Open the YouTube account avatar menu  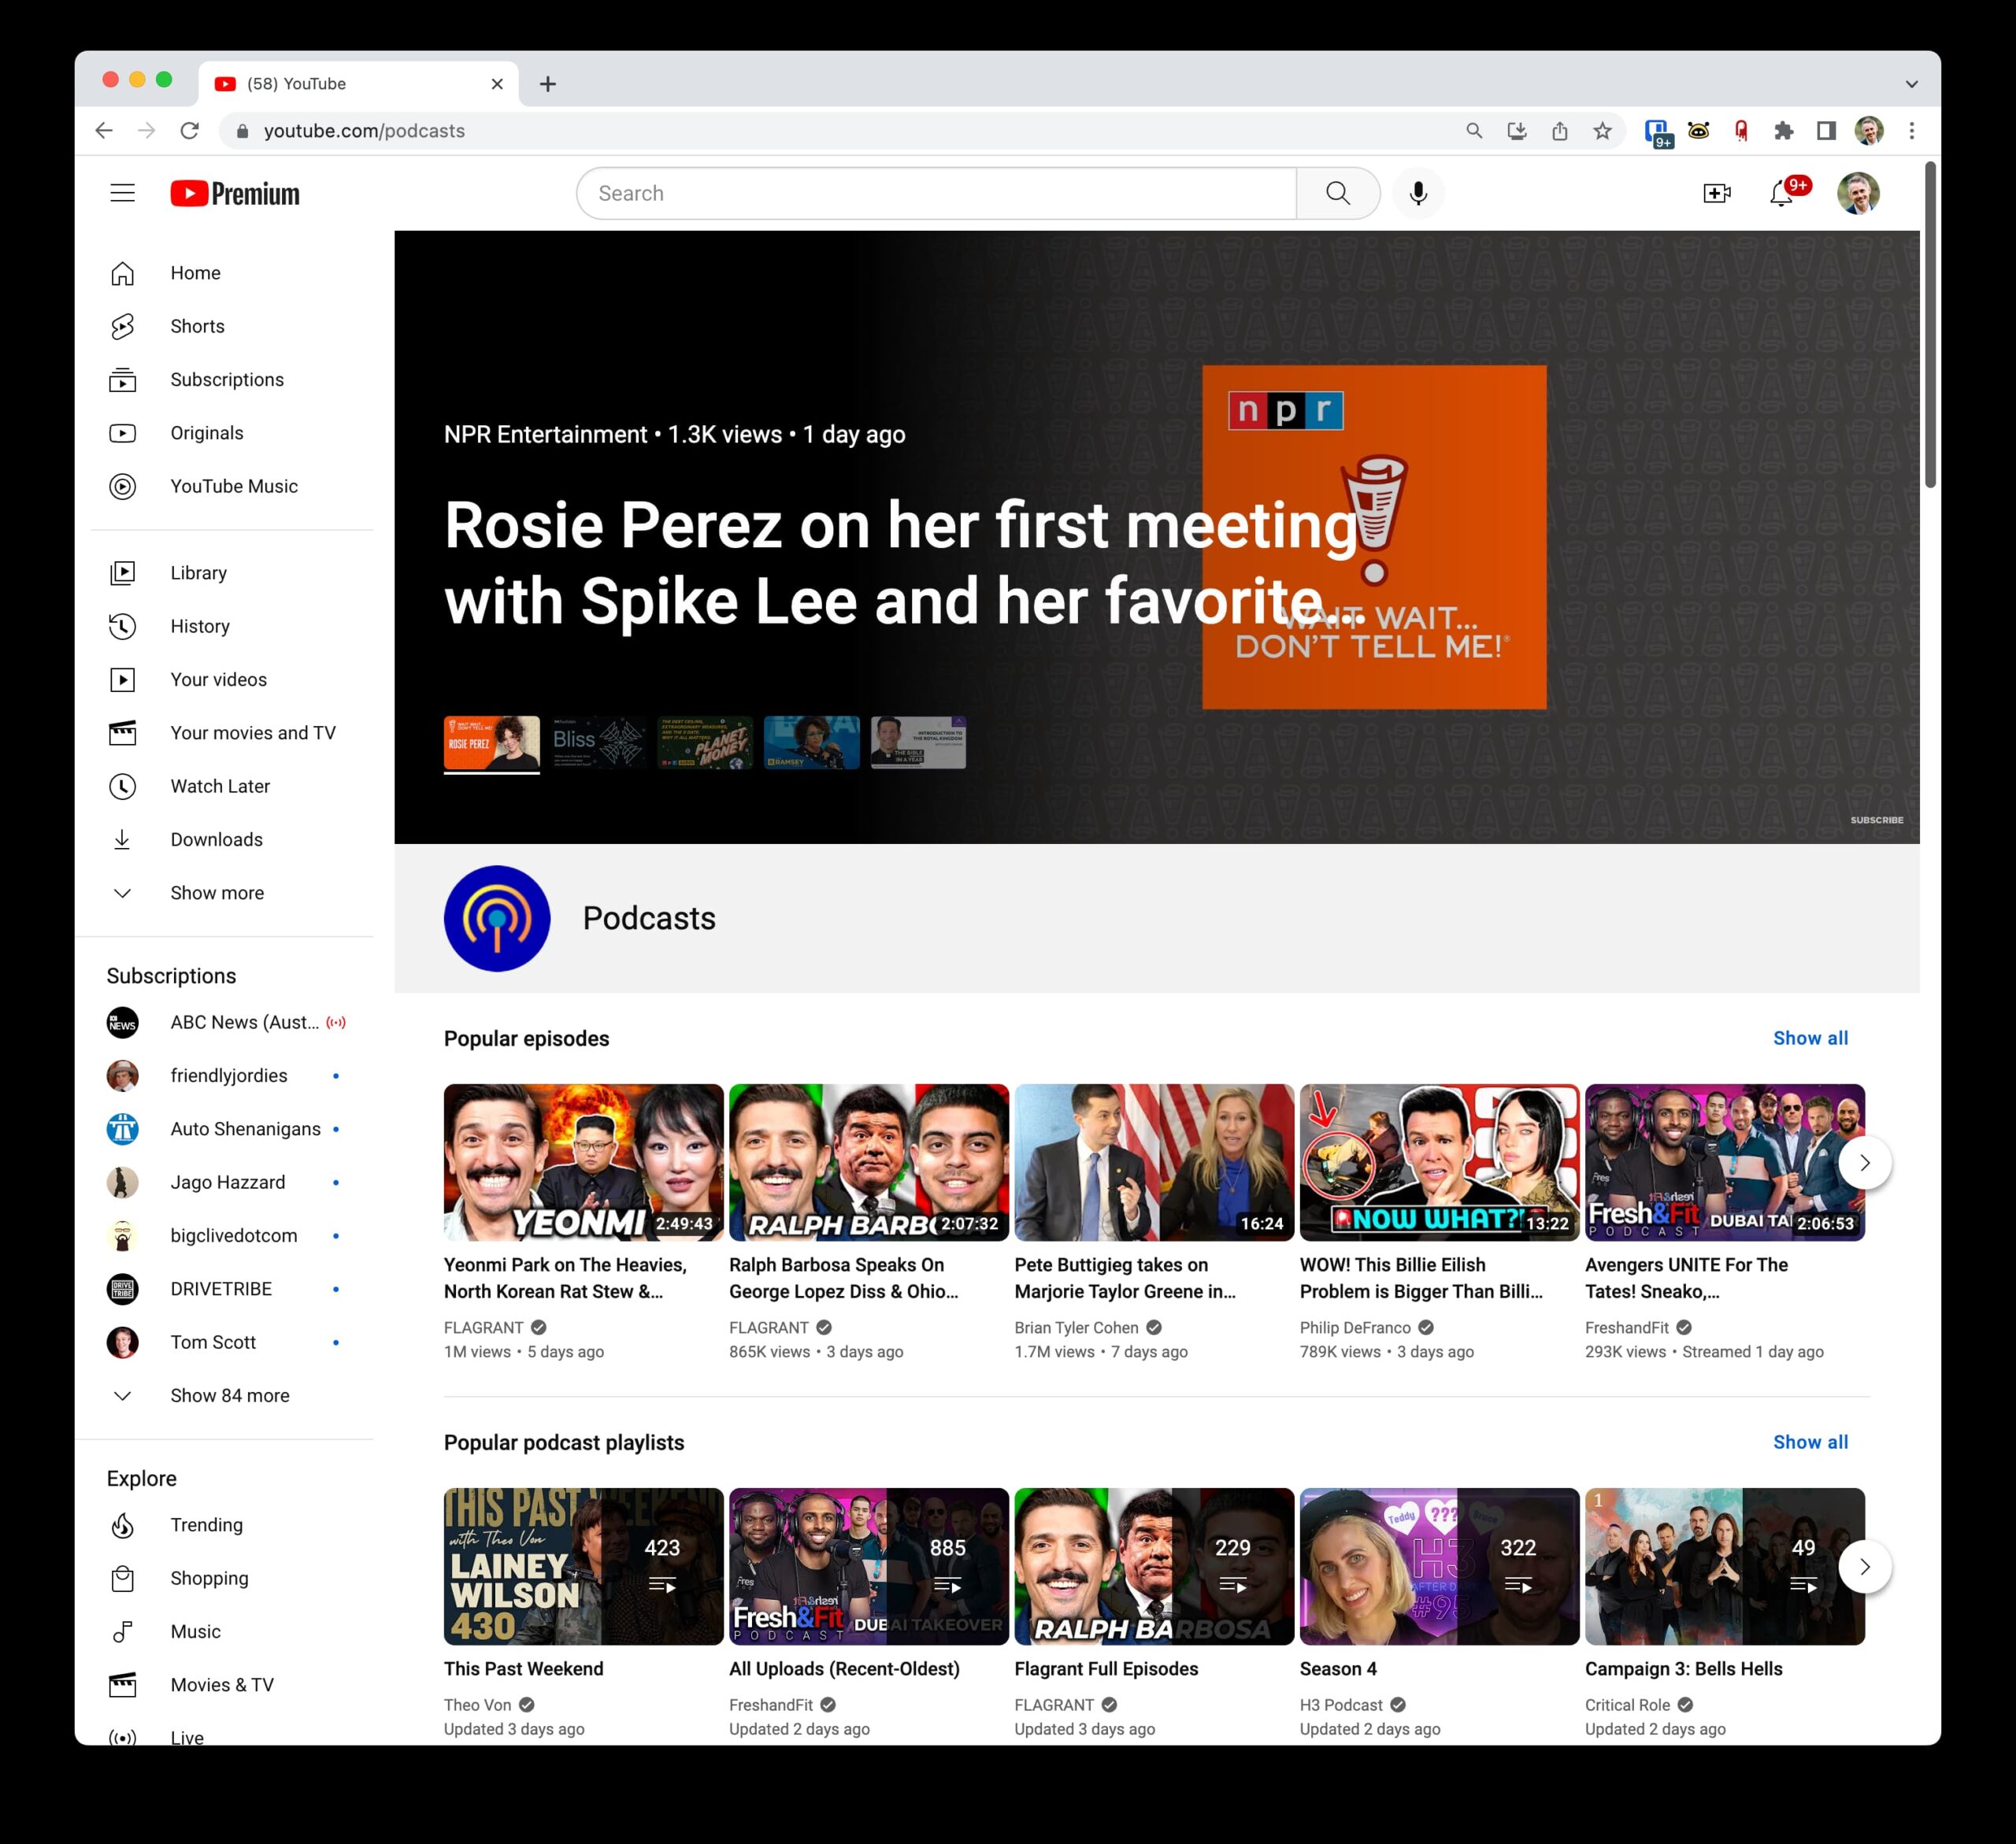click(x=1858, y=193)
